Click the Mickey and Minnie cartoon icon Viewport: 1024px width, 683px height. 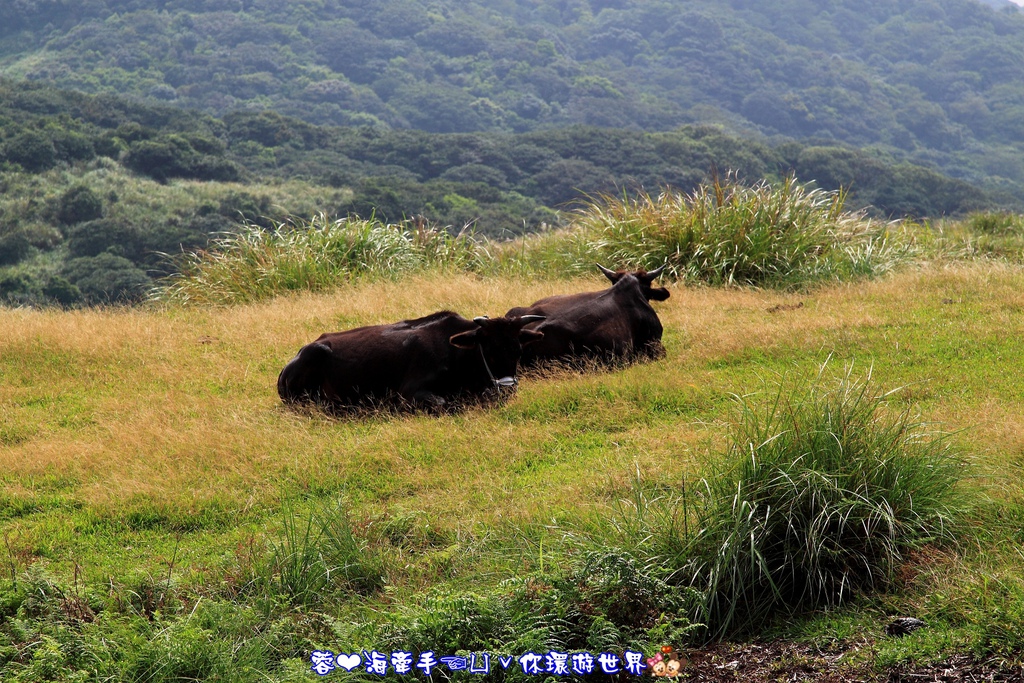(665, 663)
